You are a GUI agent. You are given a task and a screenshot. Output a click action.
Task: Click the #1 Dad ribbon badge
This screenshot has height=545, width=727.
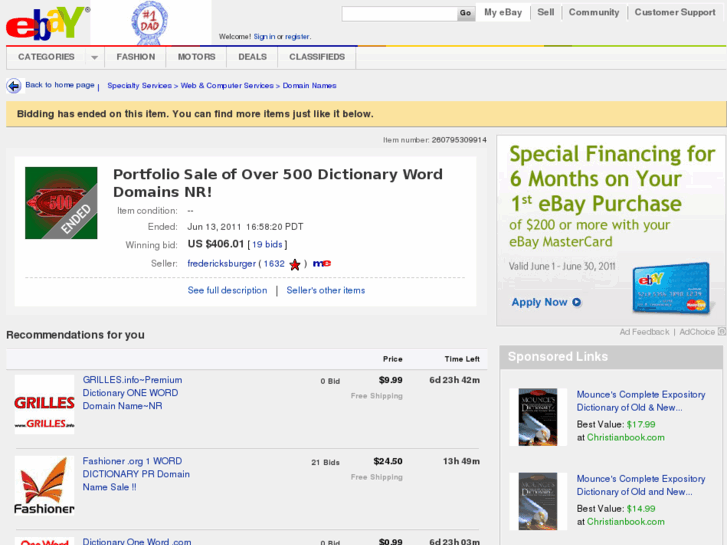click(x=150, y=21)
